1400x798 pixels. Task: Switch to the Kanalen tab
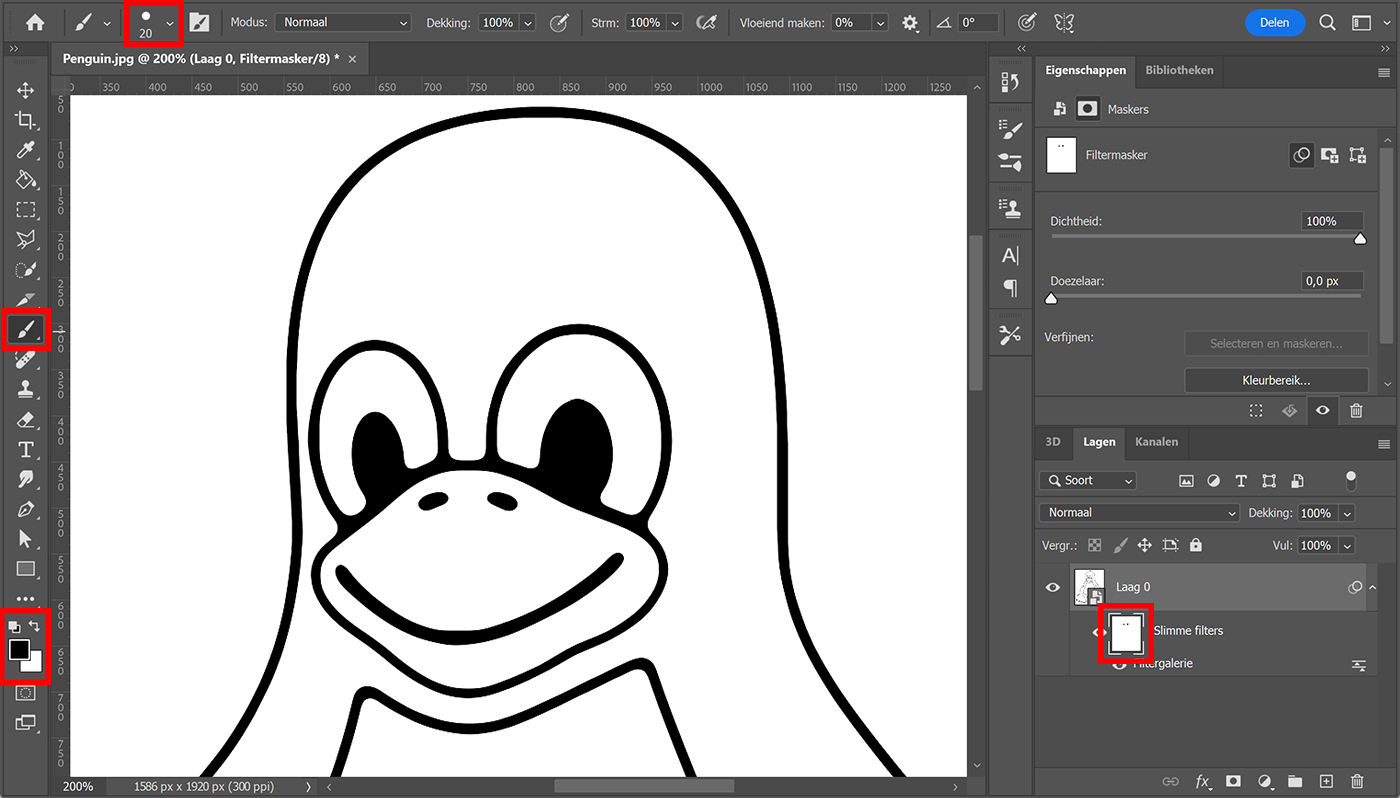point(1156,442)
